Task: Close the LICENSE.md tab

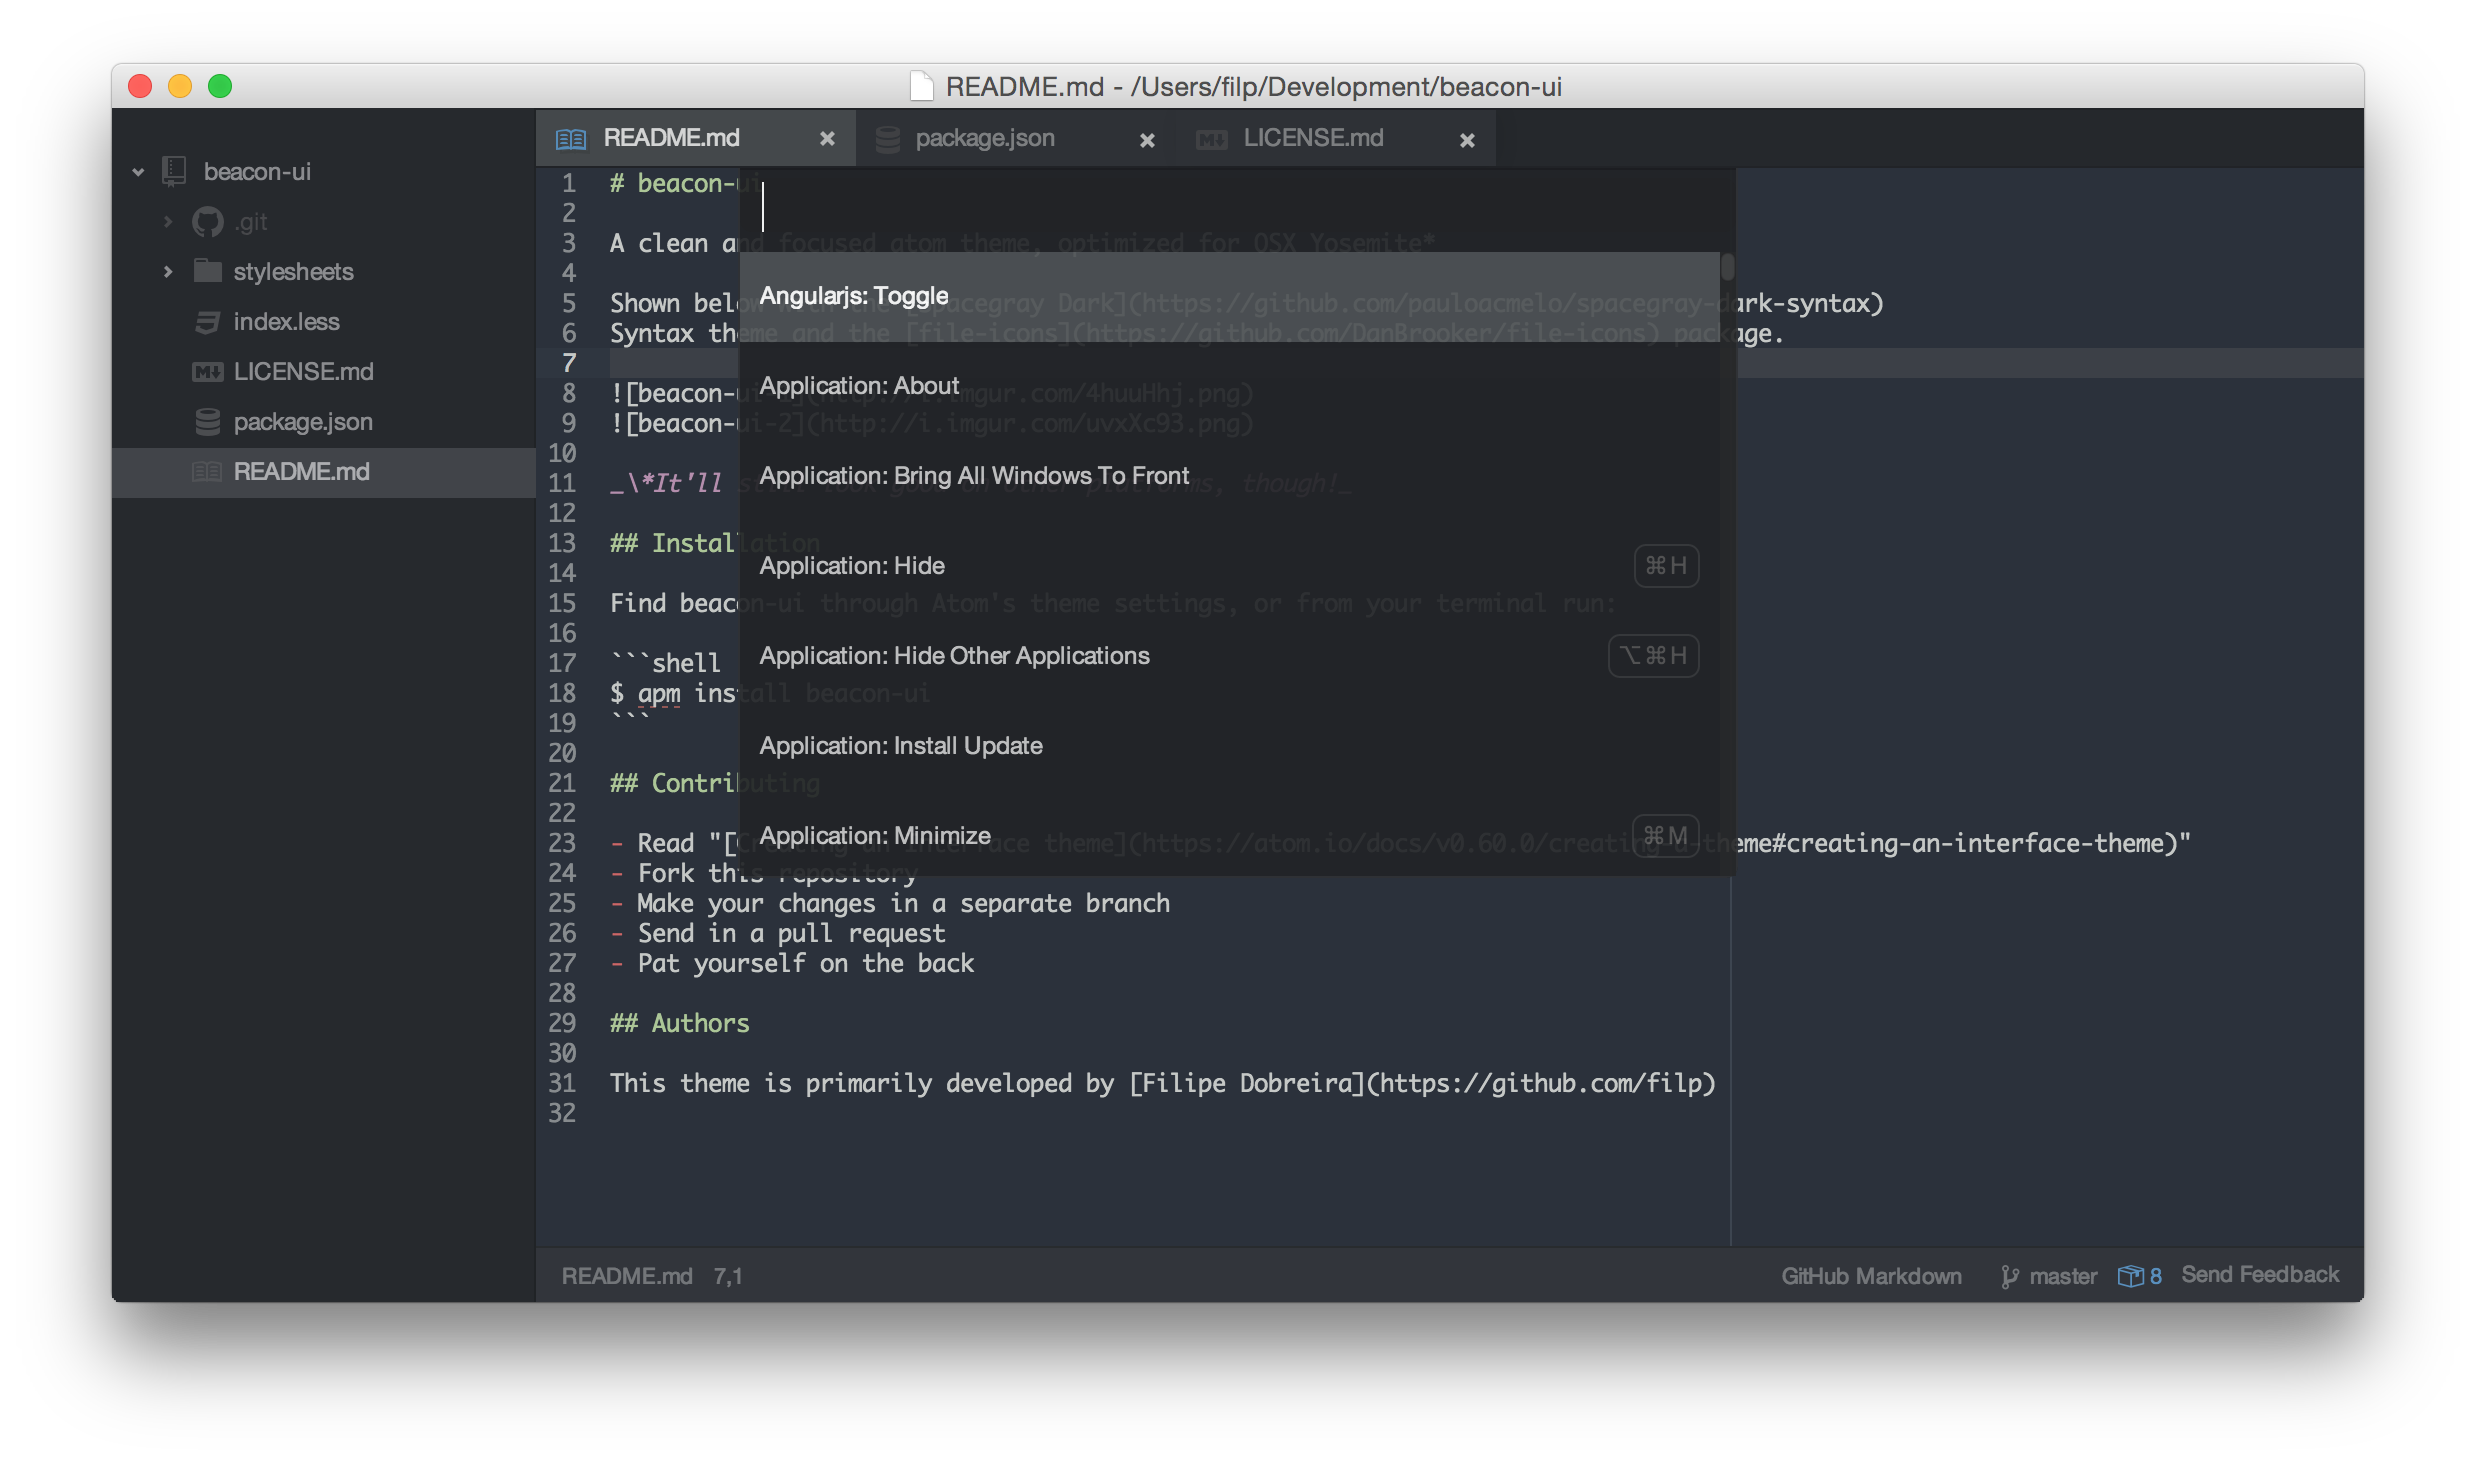Action: click(x=1467, y=140)
